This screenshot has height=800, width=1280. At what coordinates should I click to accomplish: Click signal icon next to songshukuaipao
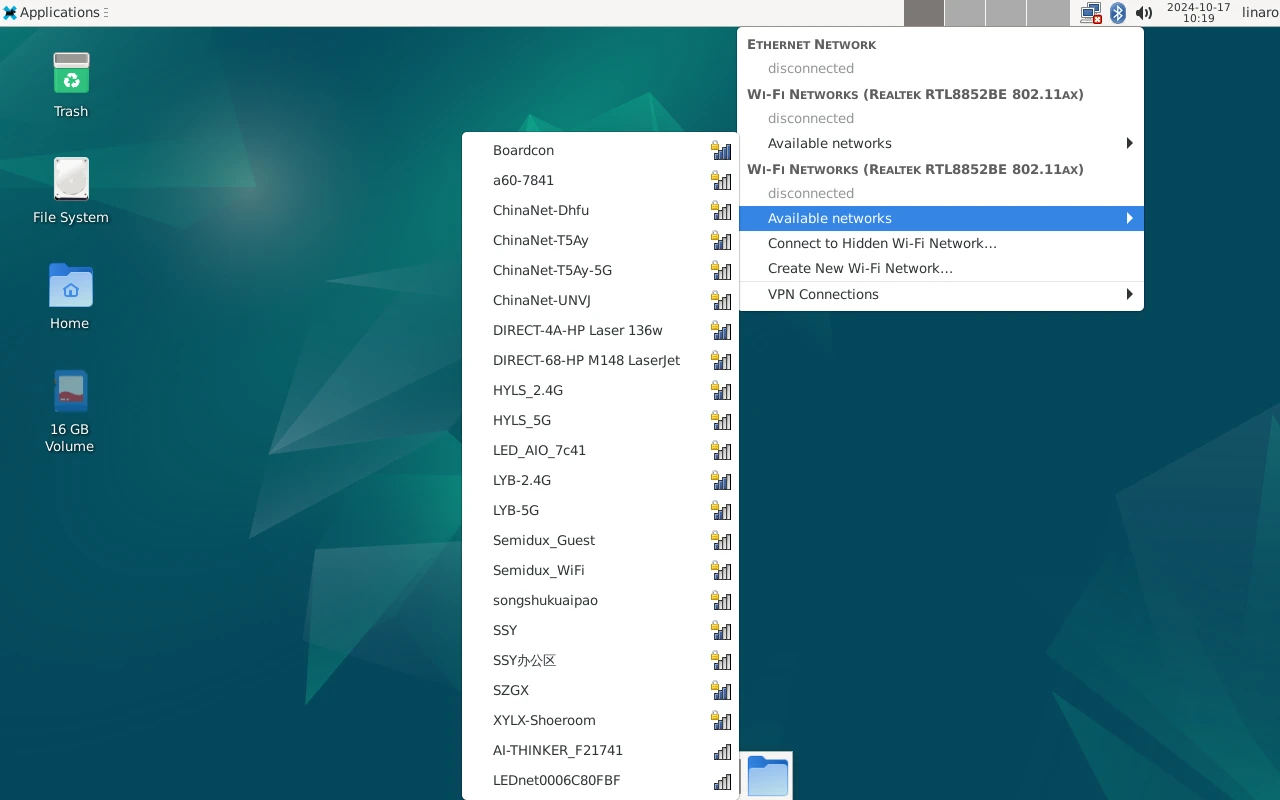(x=721, y=600)
